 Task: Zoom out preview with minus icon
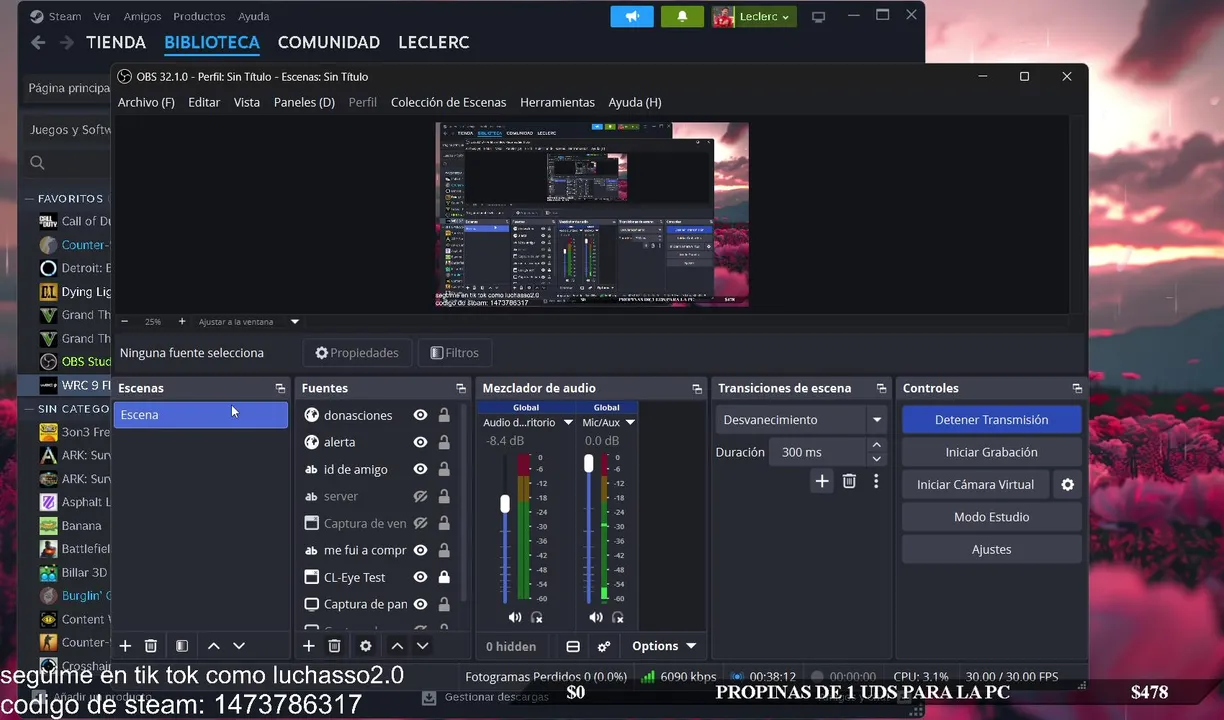125,322
